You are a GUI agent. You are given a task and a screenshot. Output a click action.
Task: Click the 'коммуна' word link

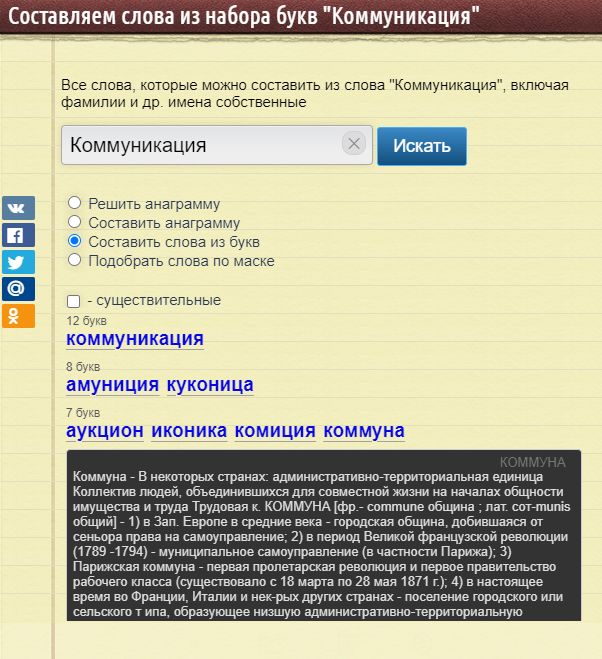coord(364,431)
